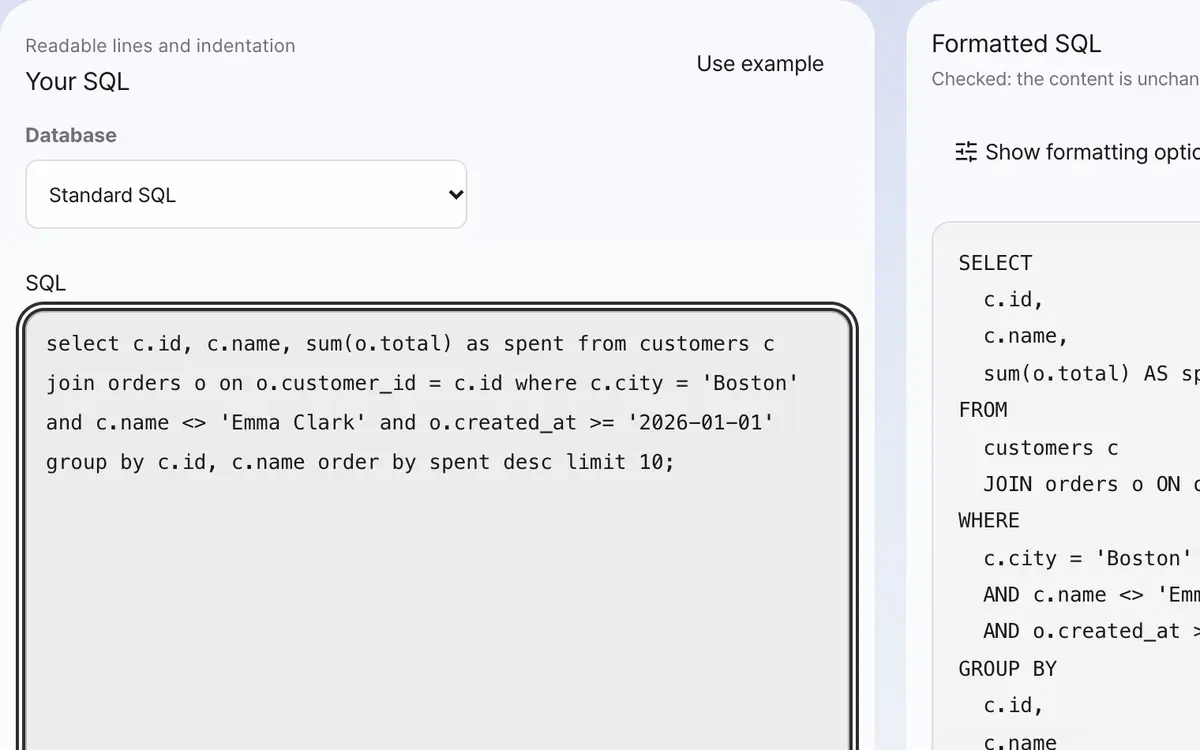The image size is (1200, 750).
Task: Click the Use example button
Action: pos(760,64)
